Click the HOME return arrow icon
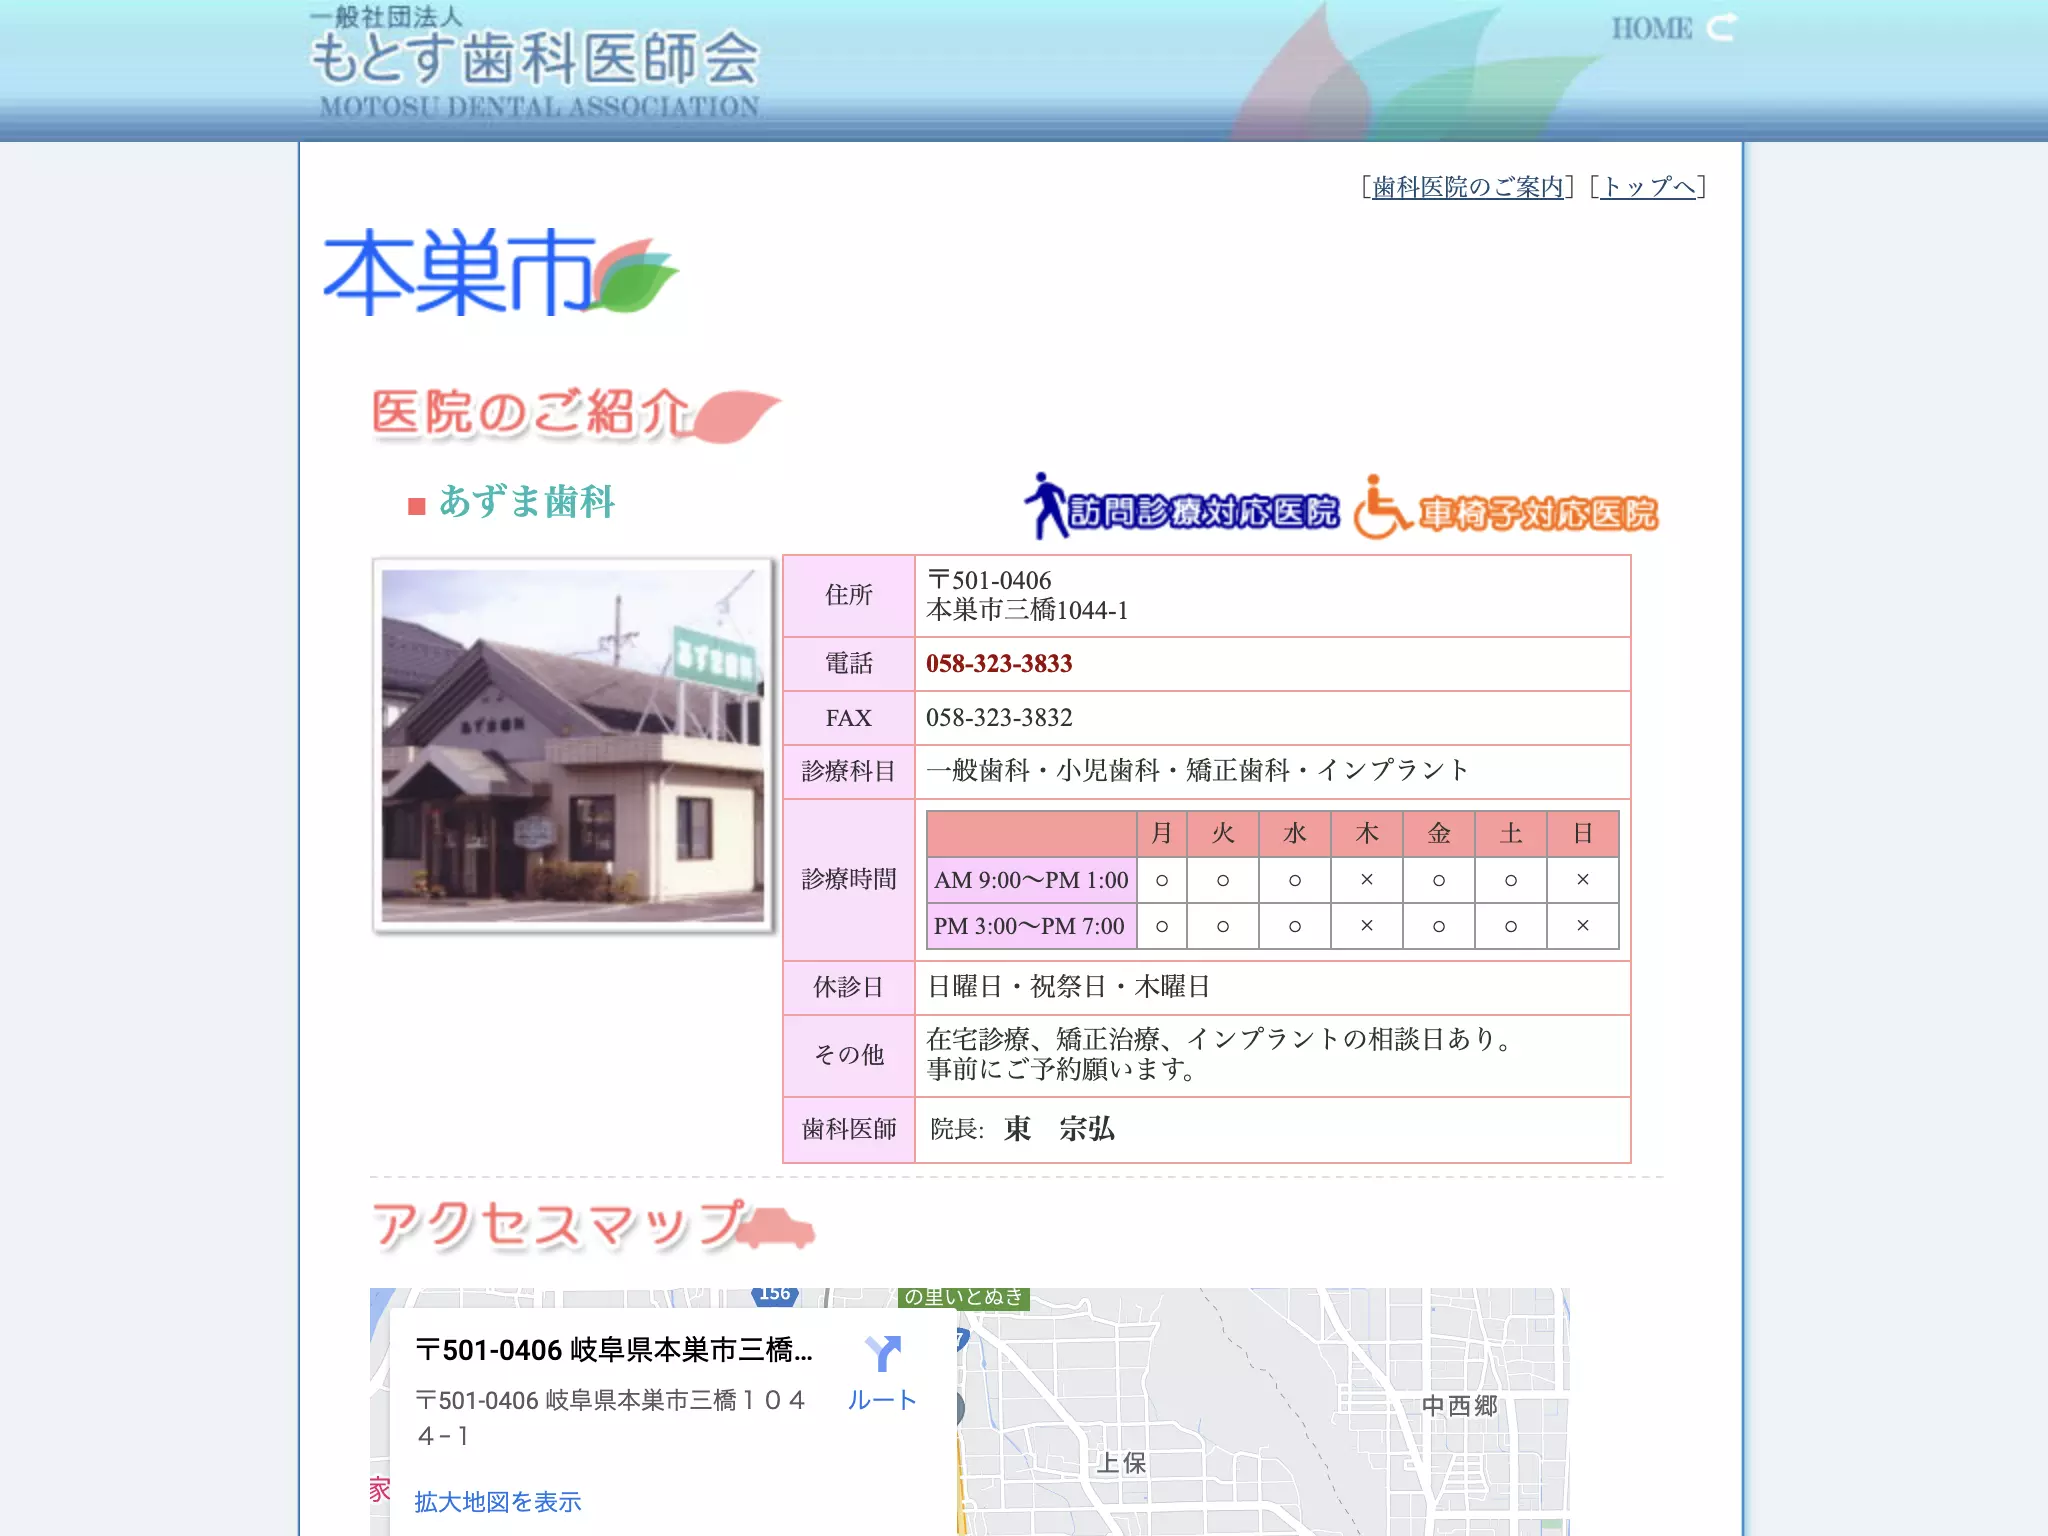2048x1536 pixels. 1721,28
